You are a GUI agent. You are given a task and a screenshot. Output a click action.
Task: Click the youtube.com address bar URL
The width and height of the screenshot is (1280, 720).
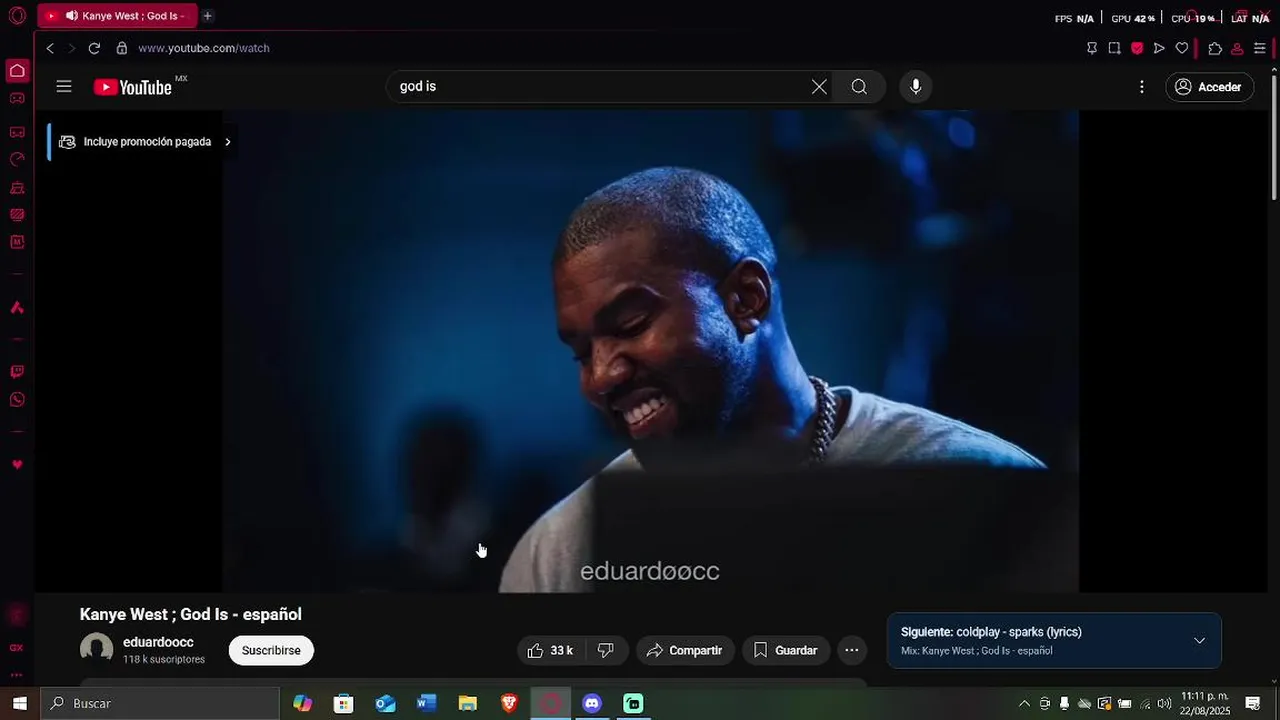click(x=204, y=48)
